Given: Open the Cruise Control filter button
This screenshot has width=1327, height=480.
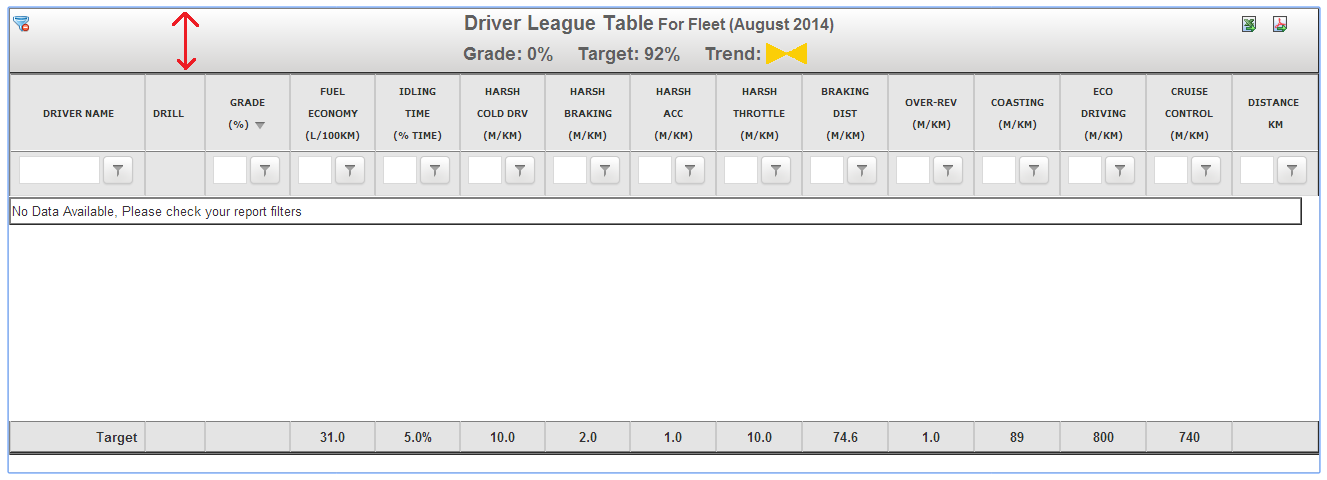Looking at the screenshot, I should [1205, 171].
